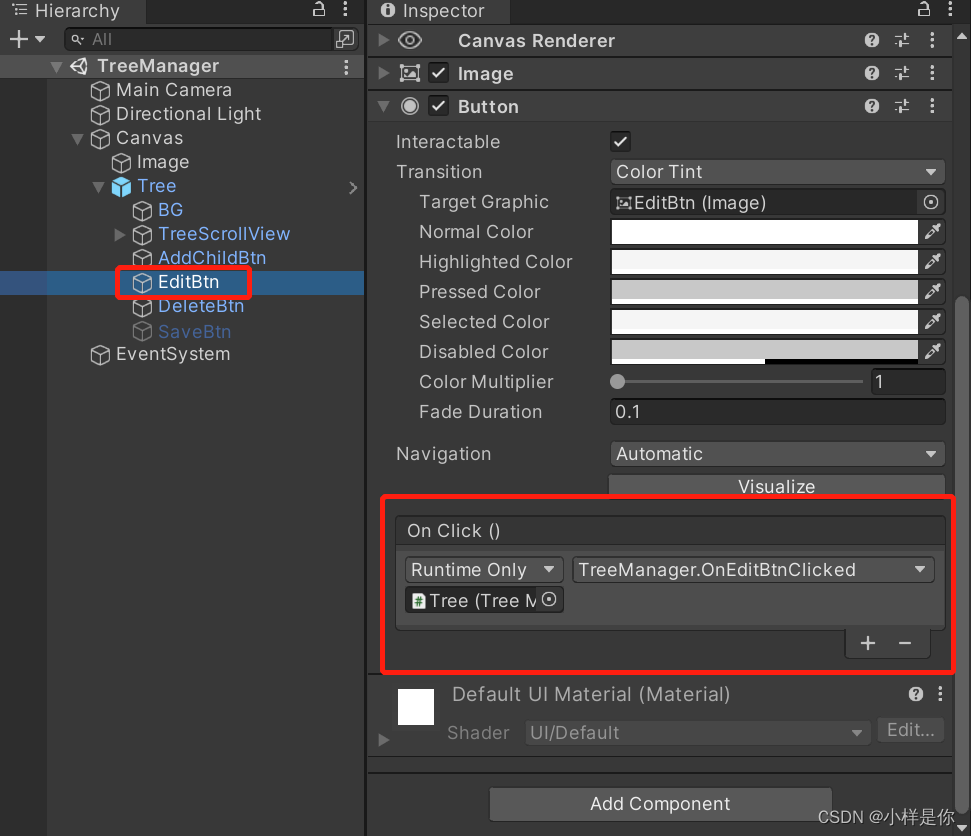Disable the Image component checkbox
Screen dimensions: 971x836
pyautogui.click(x=438, y=73)
